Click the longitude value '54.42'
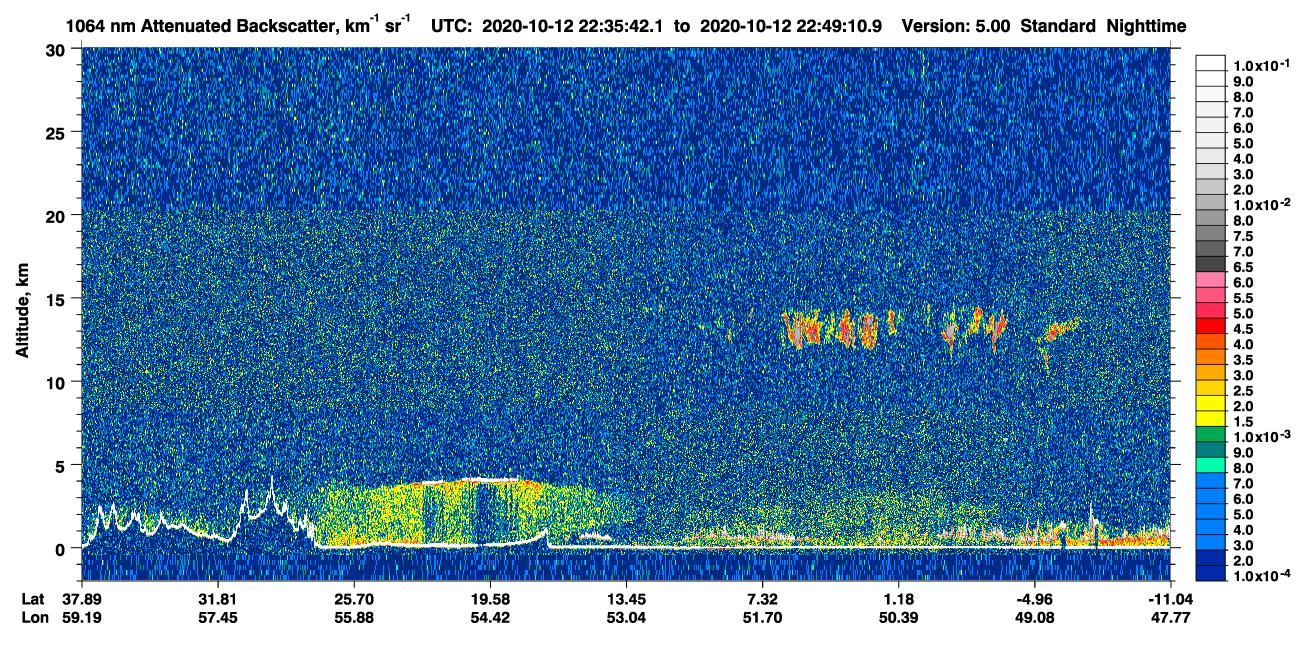The width and height of the screenshot is (1300, 667). [x=490, y=617]
